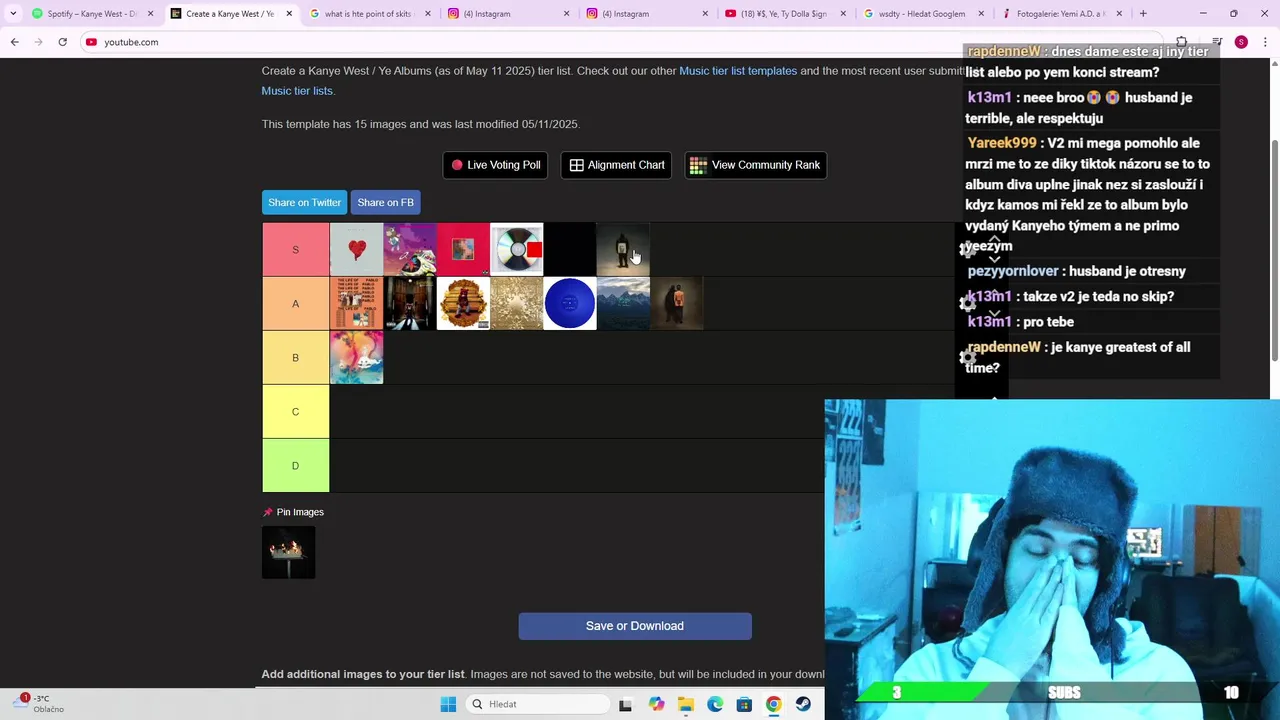
Task: Close the Spotify tab
Action: click(151, 14)
